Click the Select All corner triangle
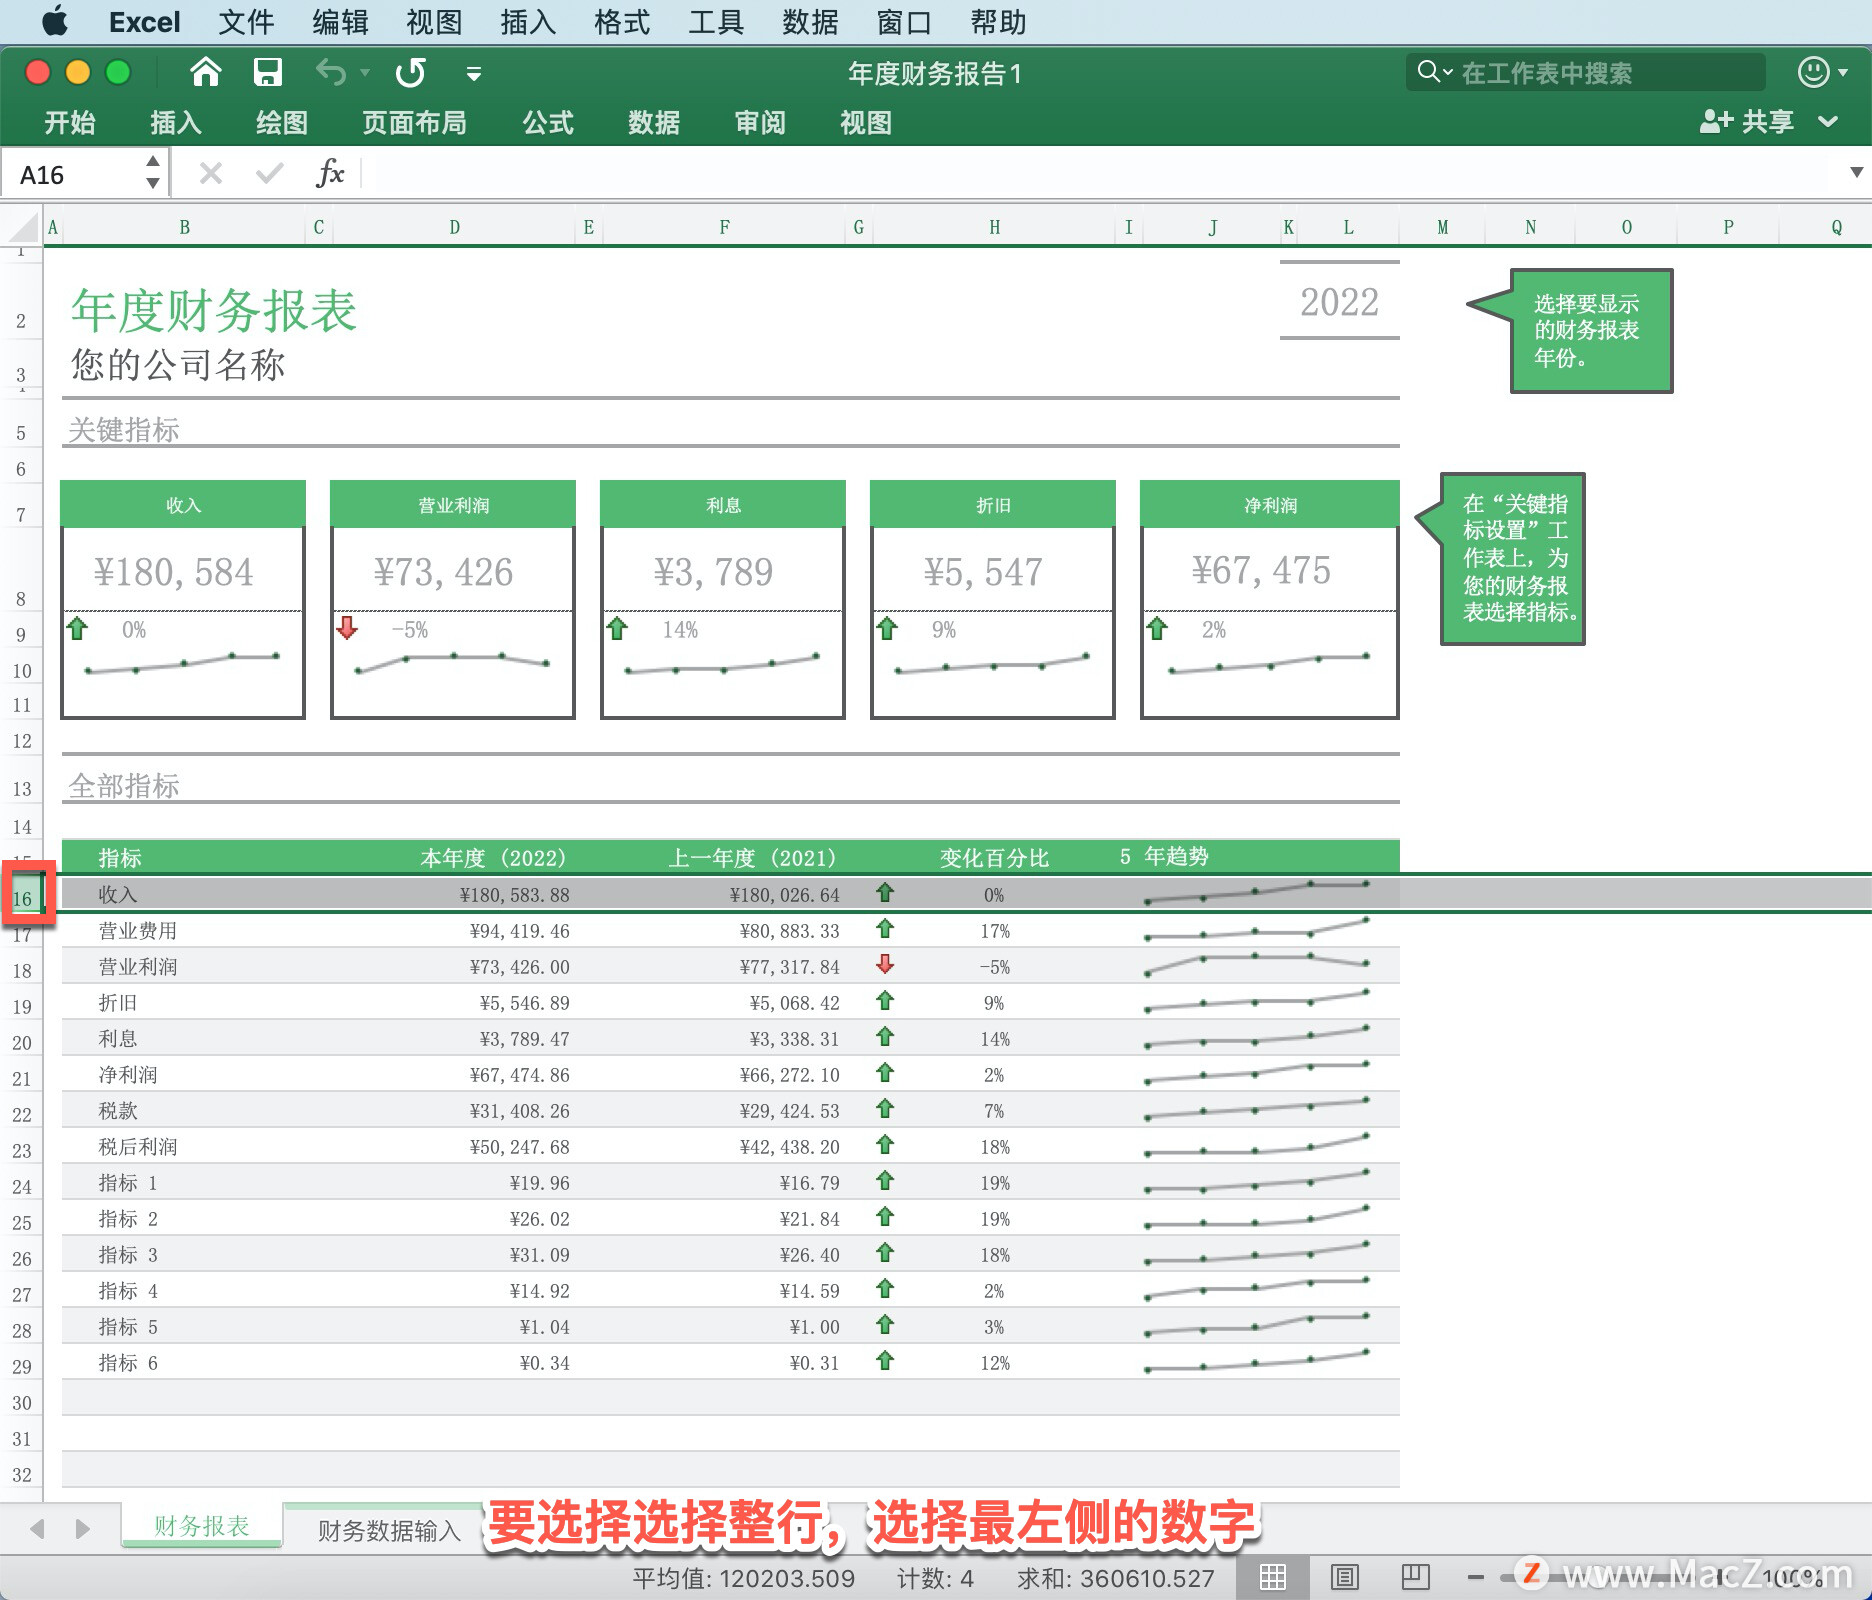This screenshot has width=1872, height=1600. click(x=22, y=228)
